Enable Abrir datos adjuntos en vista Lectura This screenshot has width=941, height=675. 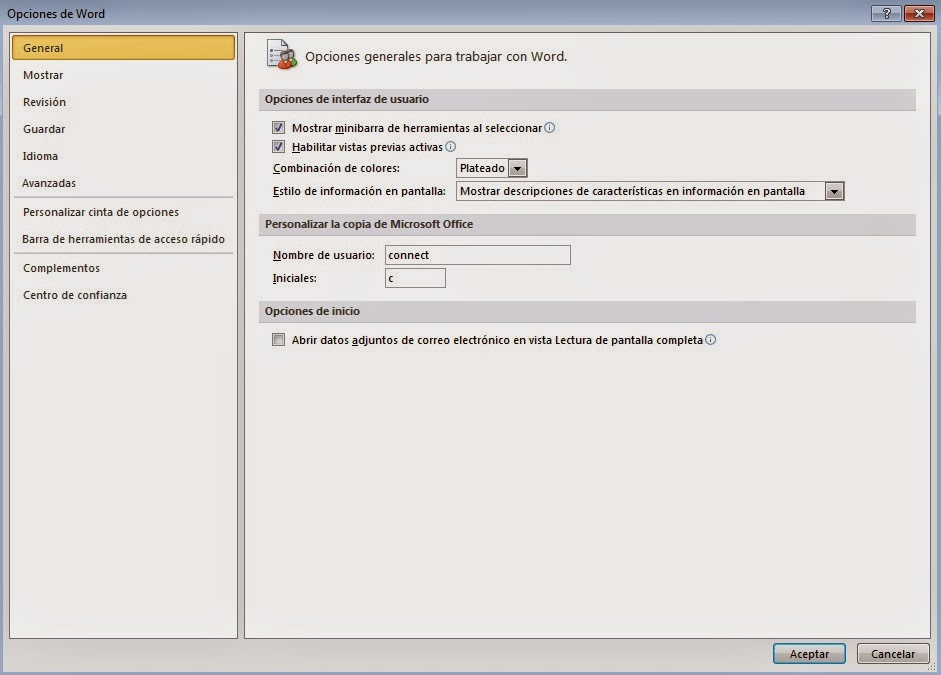278,340
